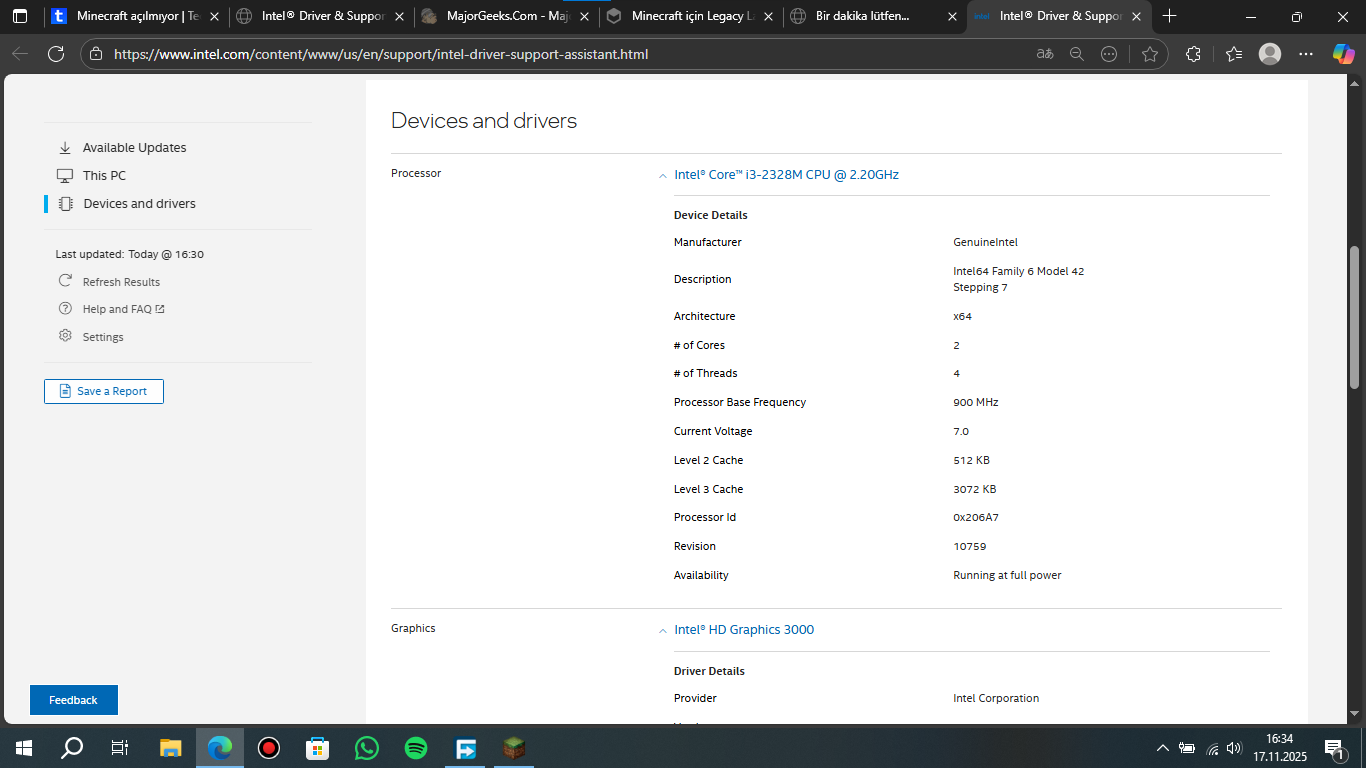This screenshot has width=1366, height=768.
Task: Click the "512 KB" Level 2 Cache value
Action: pyautogui.click(x=971, y=460)
